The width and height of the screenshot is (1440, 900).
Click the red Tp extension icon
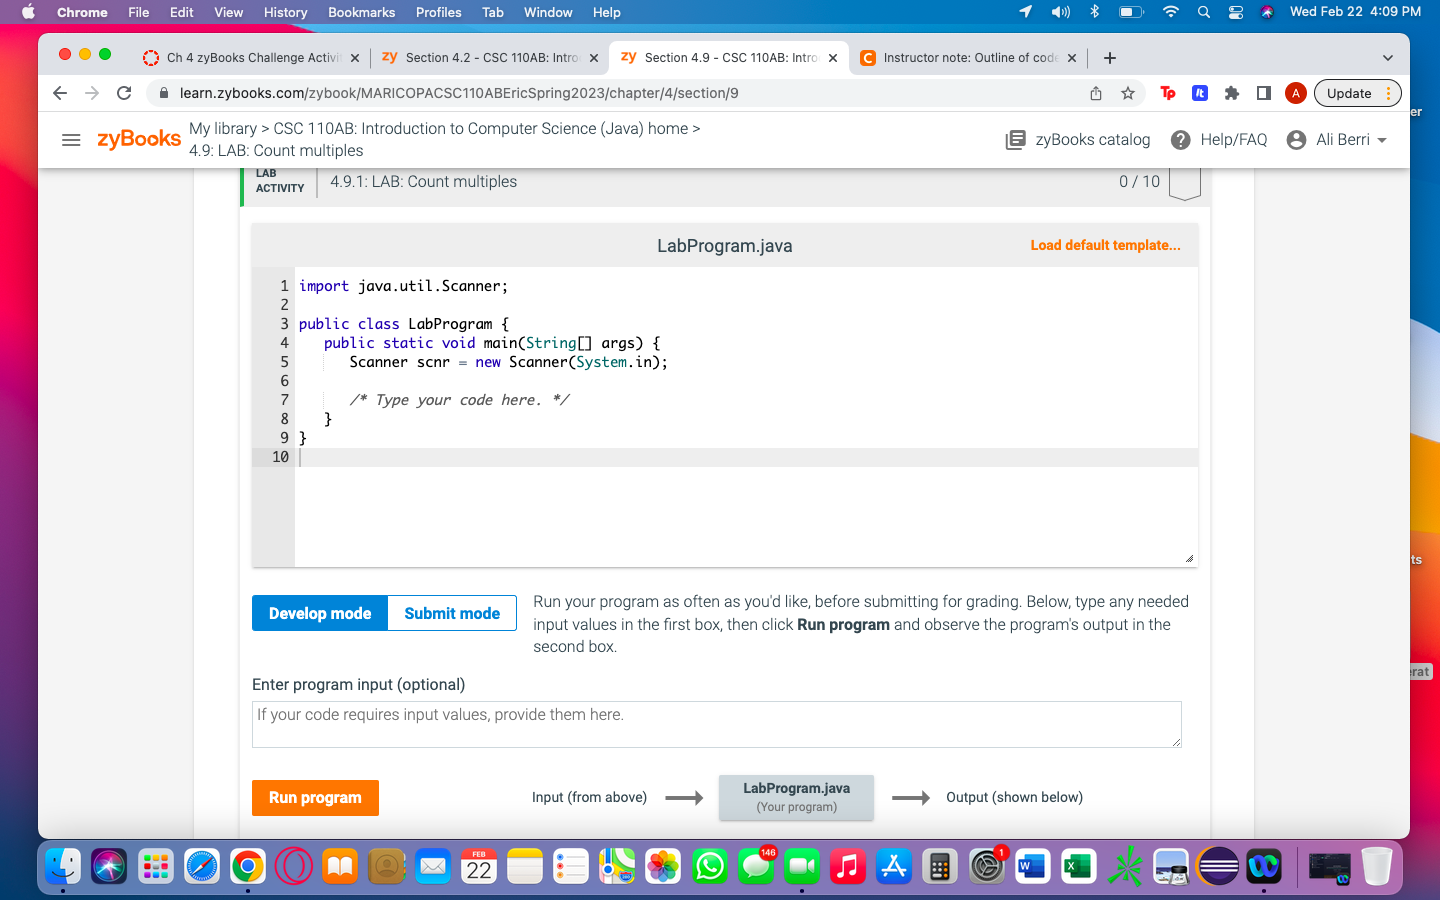[x=1167, y=92]
